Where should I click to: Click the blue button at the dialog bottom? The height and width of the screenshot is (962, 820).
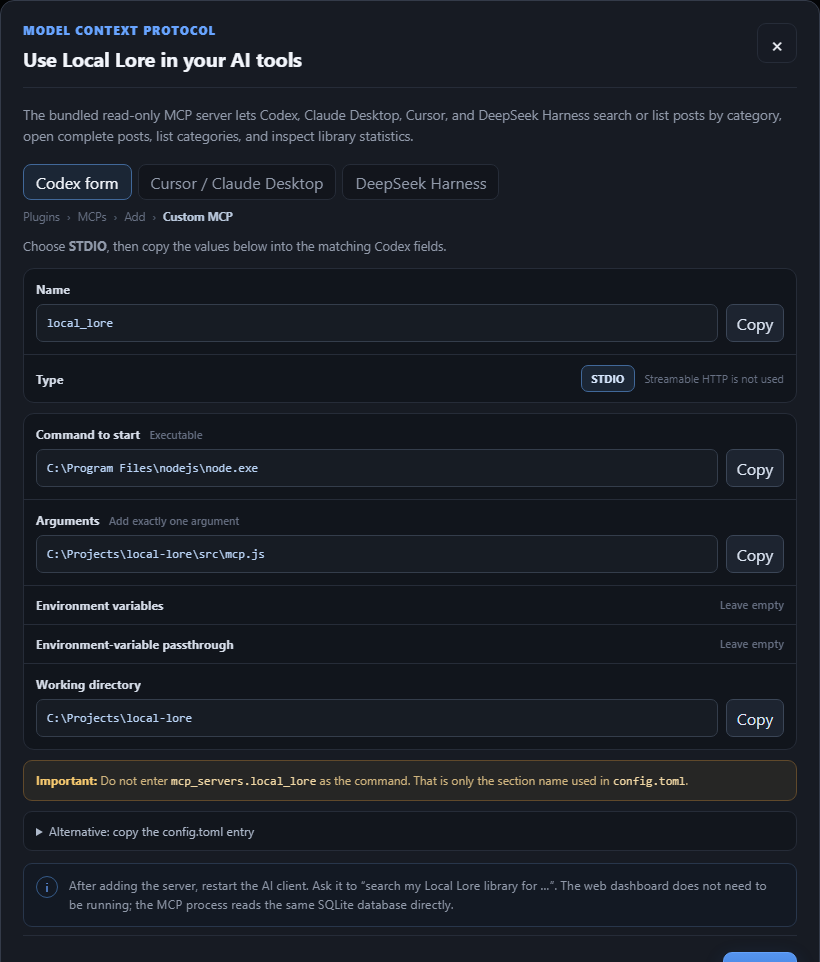click(759, 957)
